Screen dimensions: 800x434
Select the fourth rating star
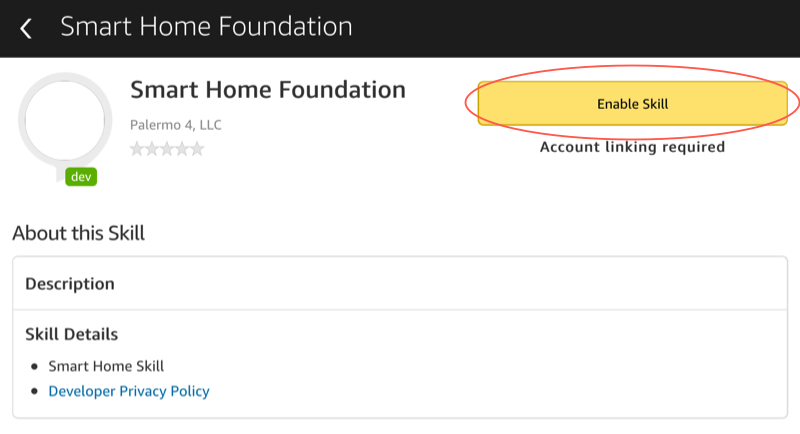click(182, 150)
